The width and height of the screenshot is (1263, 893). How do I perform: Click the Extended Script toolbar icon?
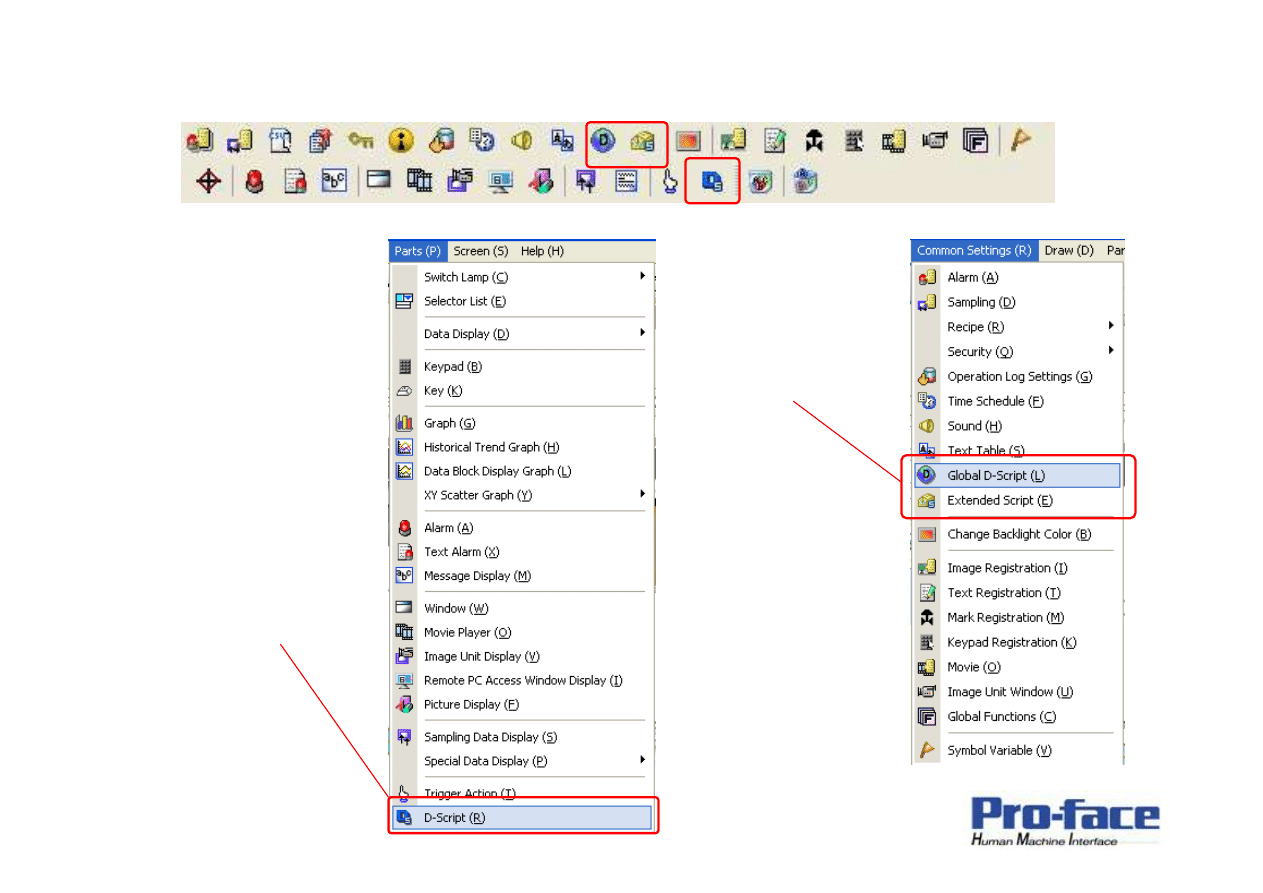642,141
